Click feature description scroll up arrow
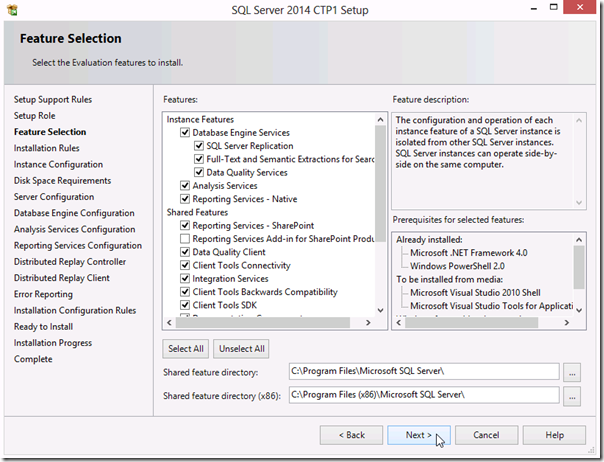This screenshot has width=604, height=462. point(579,121)
